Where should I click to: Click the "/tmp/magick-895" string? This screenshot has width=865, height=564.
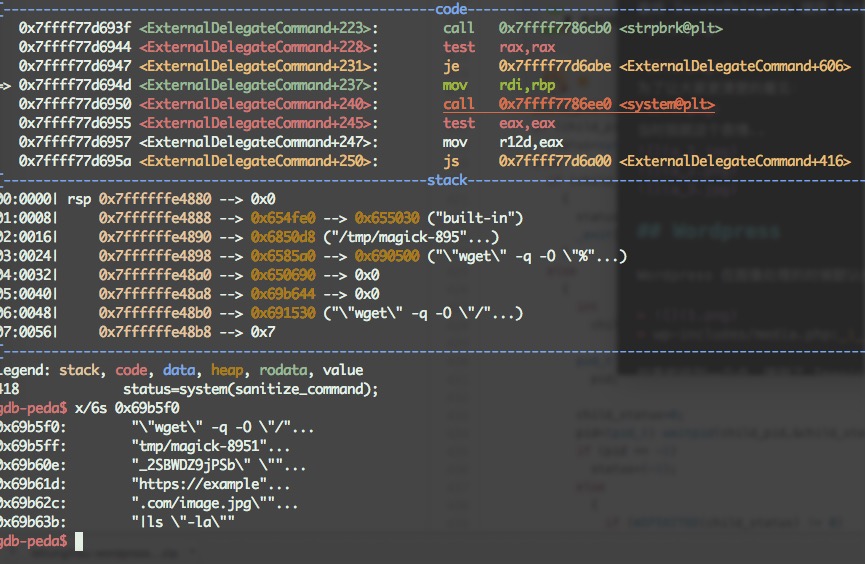click(x=411, y=237)
